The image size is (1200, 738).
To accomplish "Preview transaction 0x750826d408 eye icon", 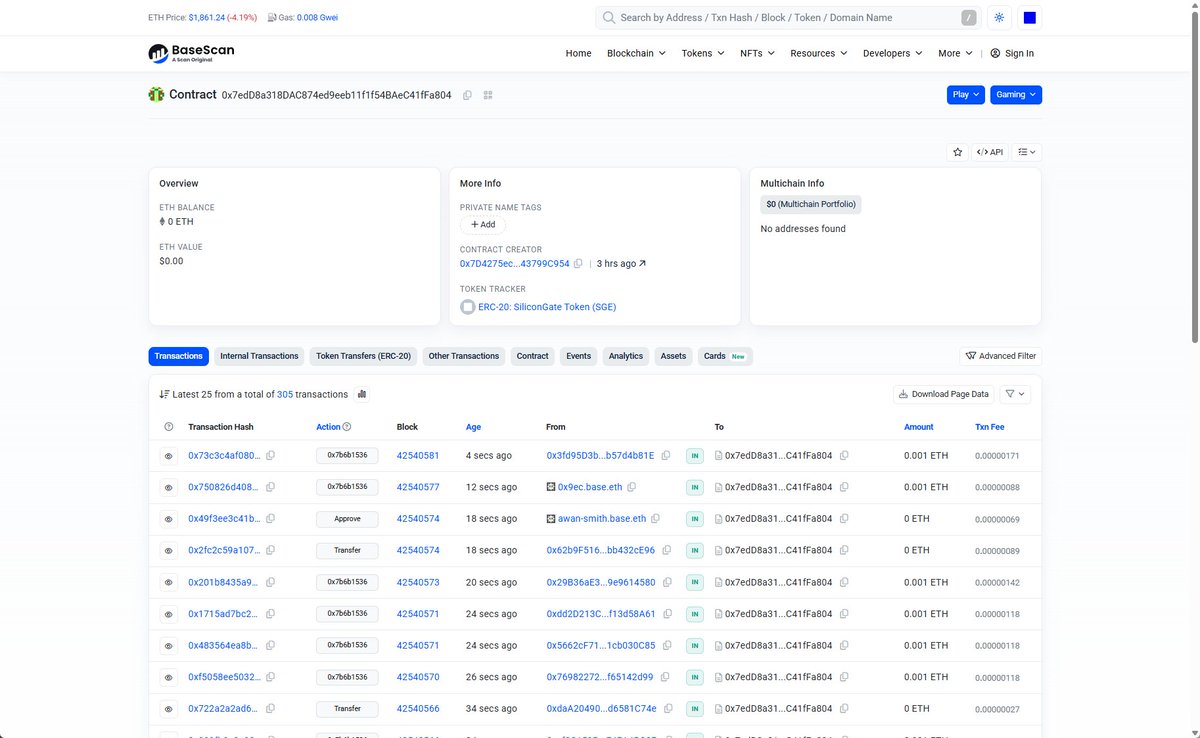I will click(x=168, y=487).
